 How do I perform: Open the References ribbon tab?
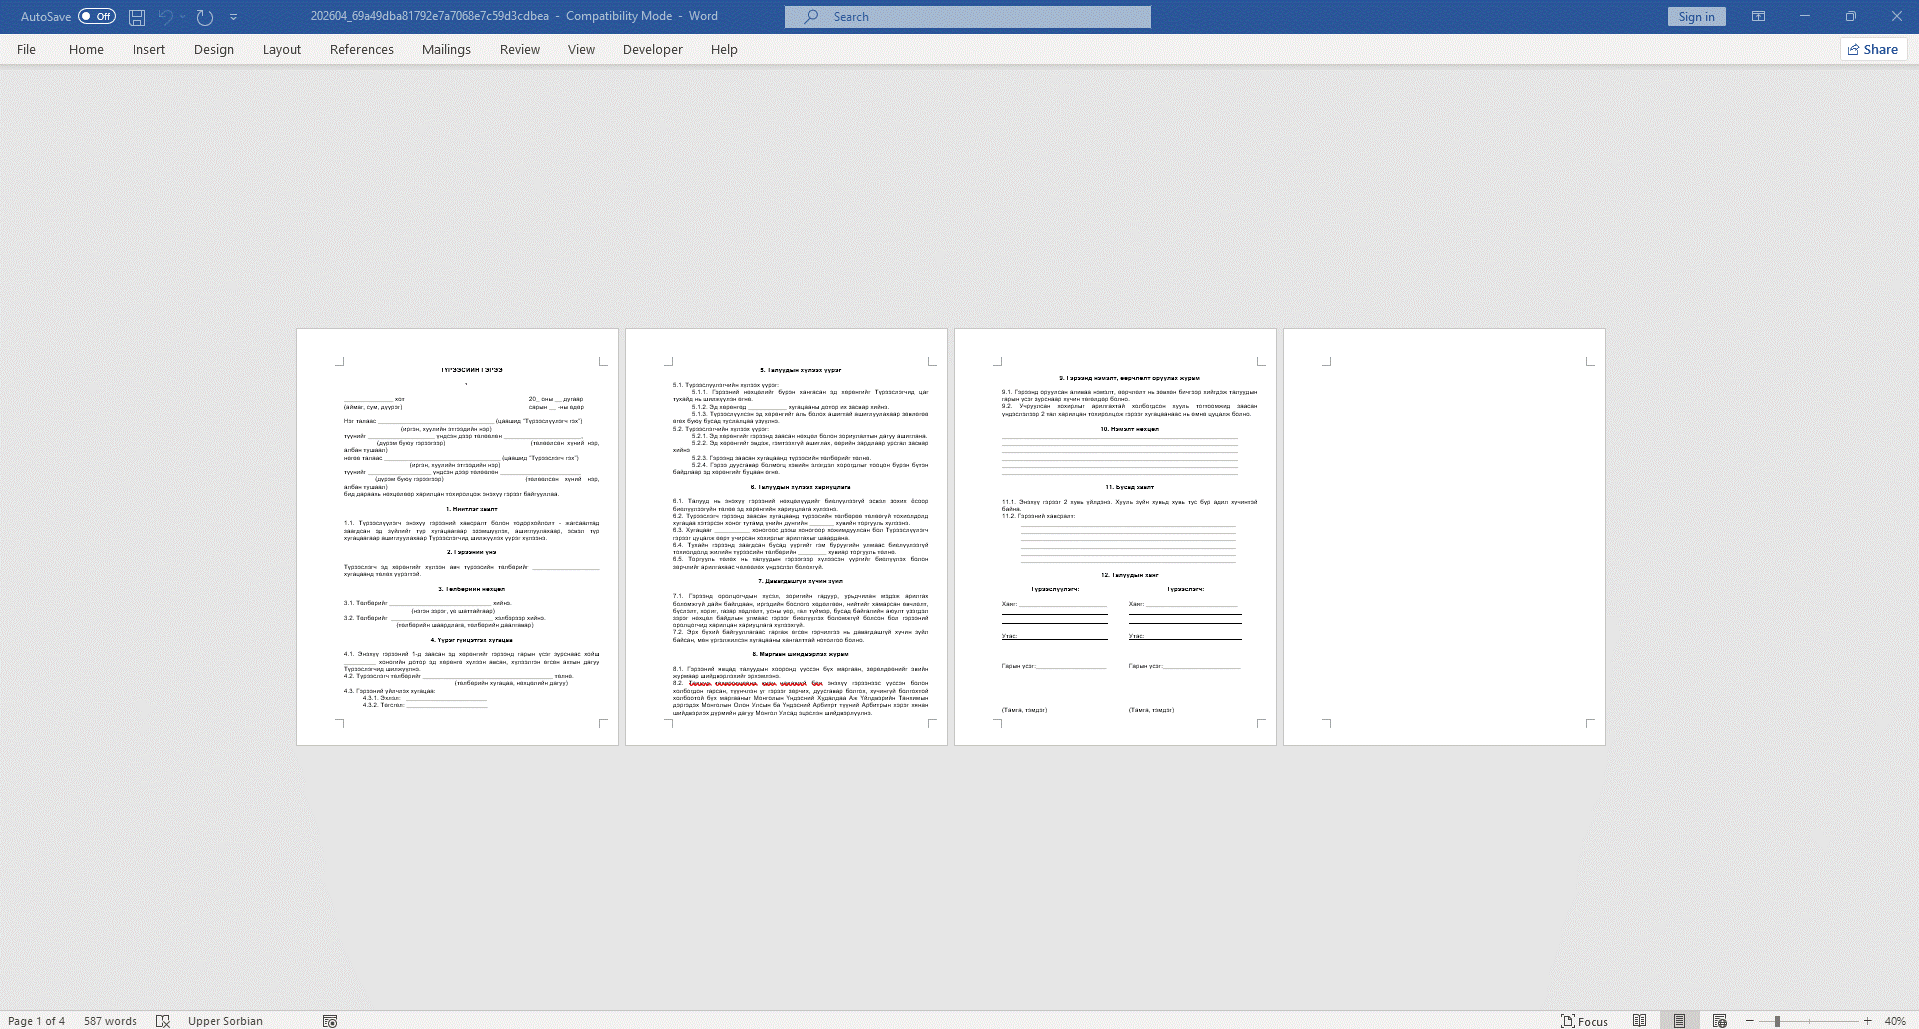(x=361, y=50)
